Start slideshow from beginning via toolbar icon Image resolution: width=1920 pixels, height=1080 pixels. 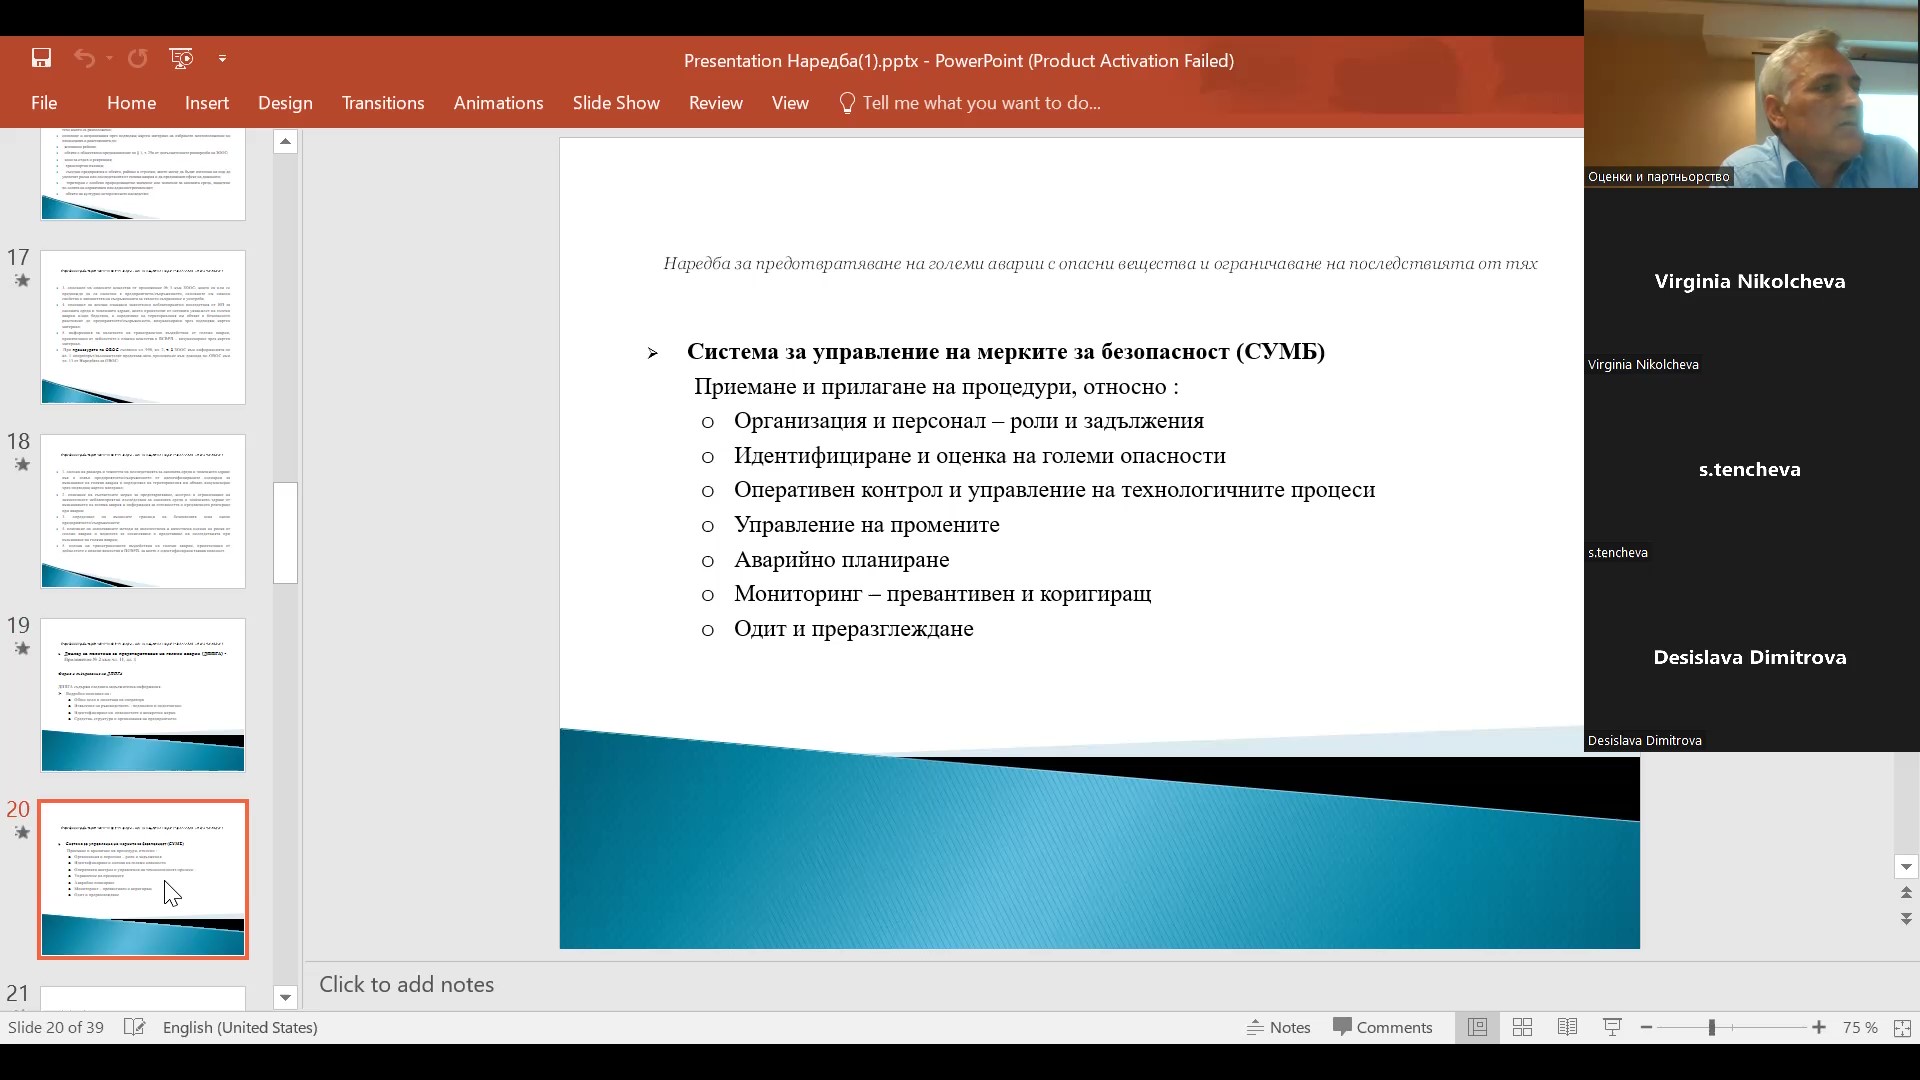pyautogui.click(x=181, y=59)
